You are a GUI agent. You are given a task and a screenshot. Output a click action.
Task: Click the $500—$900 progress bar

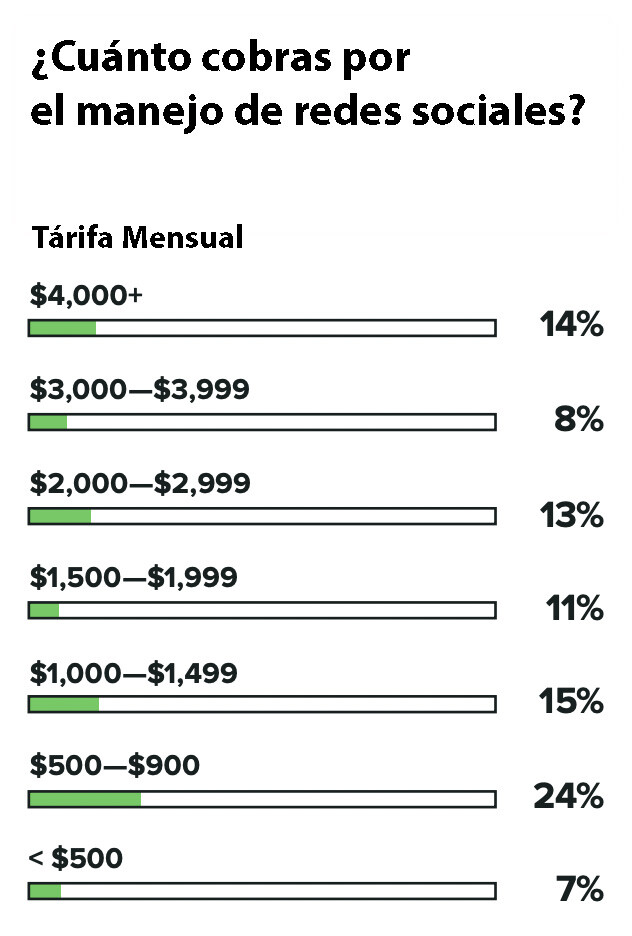(x=262, y=799)
